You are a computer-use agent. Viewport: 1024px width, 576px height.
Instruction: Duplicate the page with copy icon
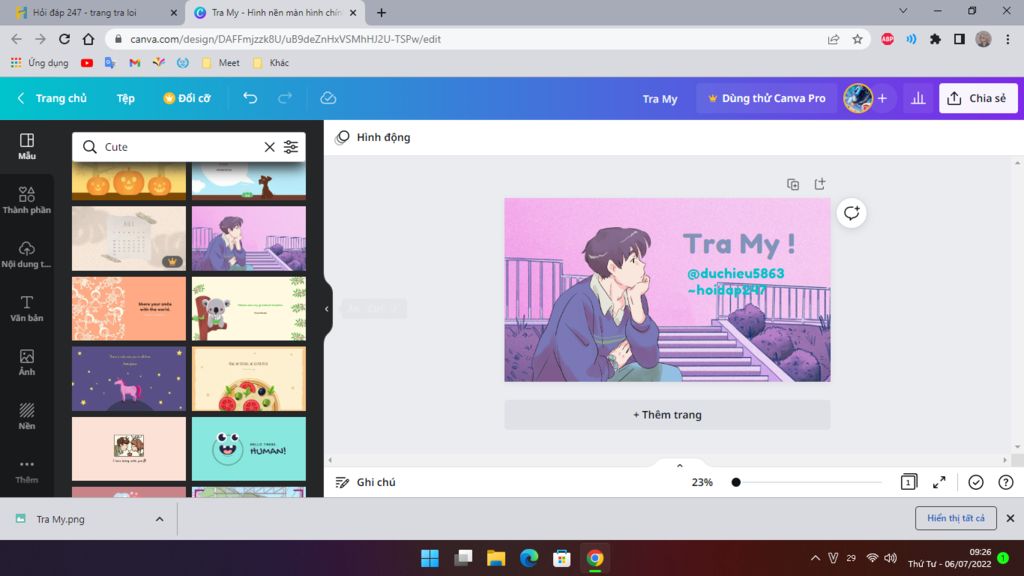tap(793, 184)
